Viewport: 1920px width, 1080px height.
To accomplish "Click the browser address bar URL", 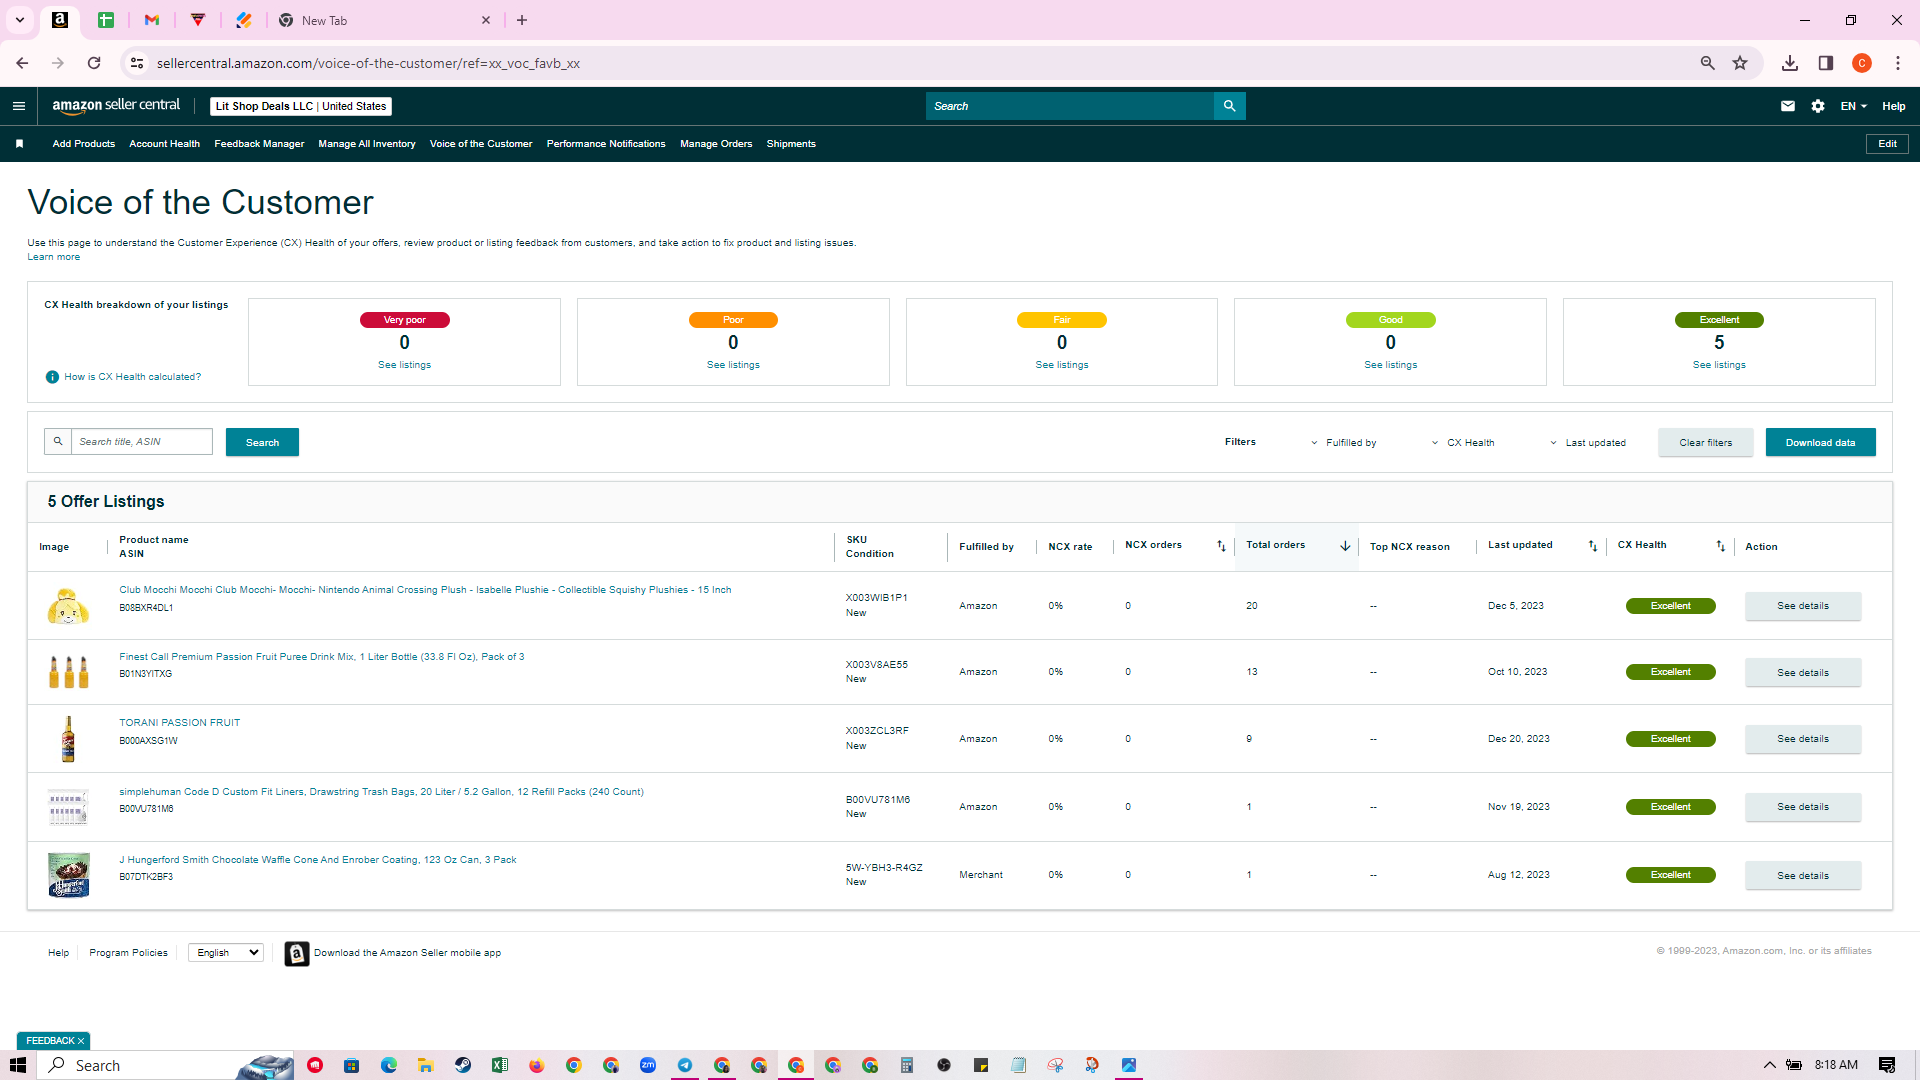I will tap(368, 63).
